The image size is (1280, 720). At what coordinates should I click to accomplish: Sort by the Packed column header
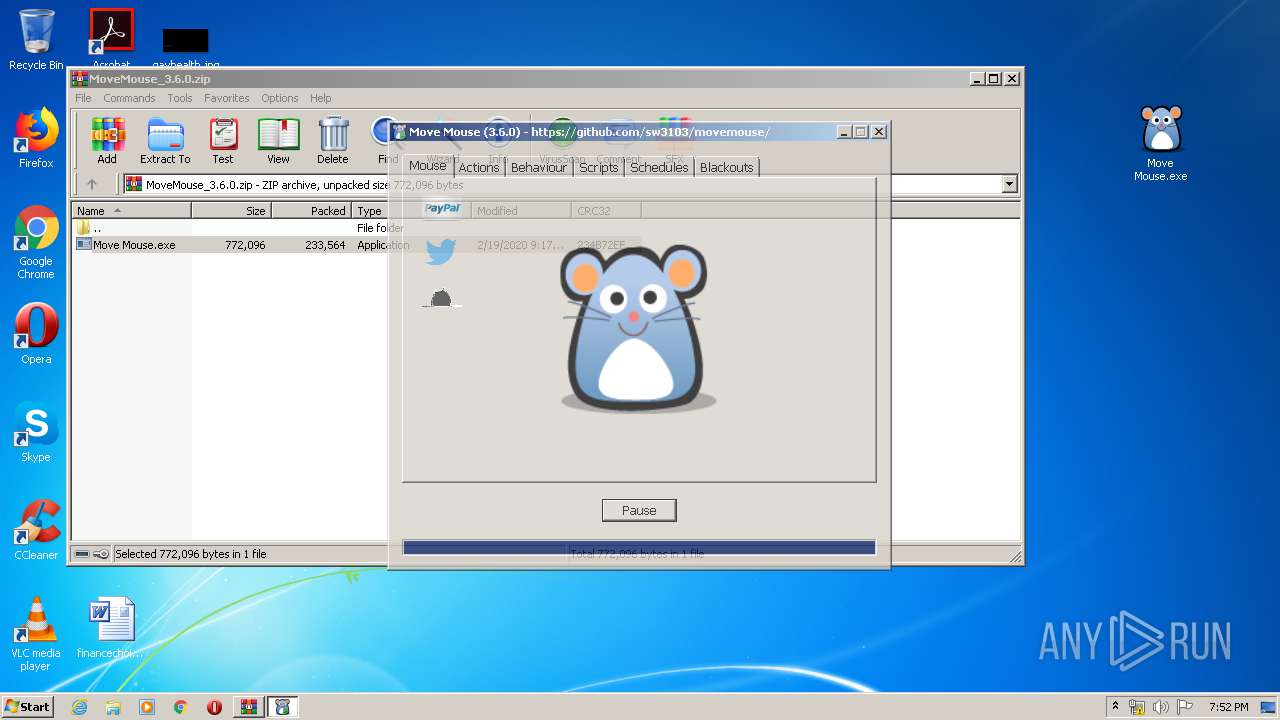(x=311, y=211)
